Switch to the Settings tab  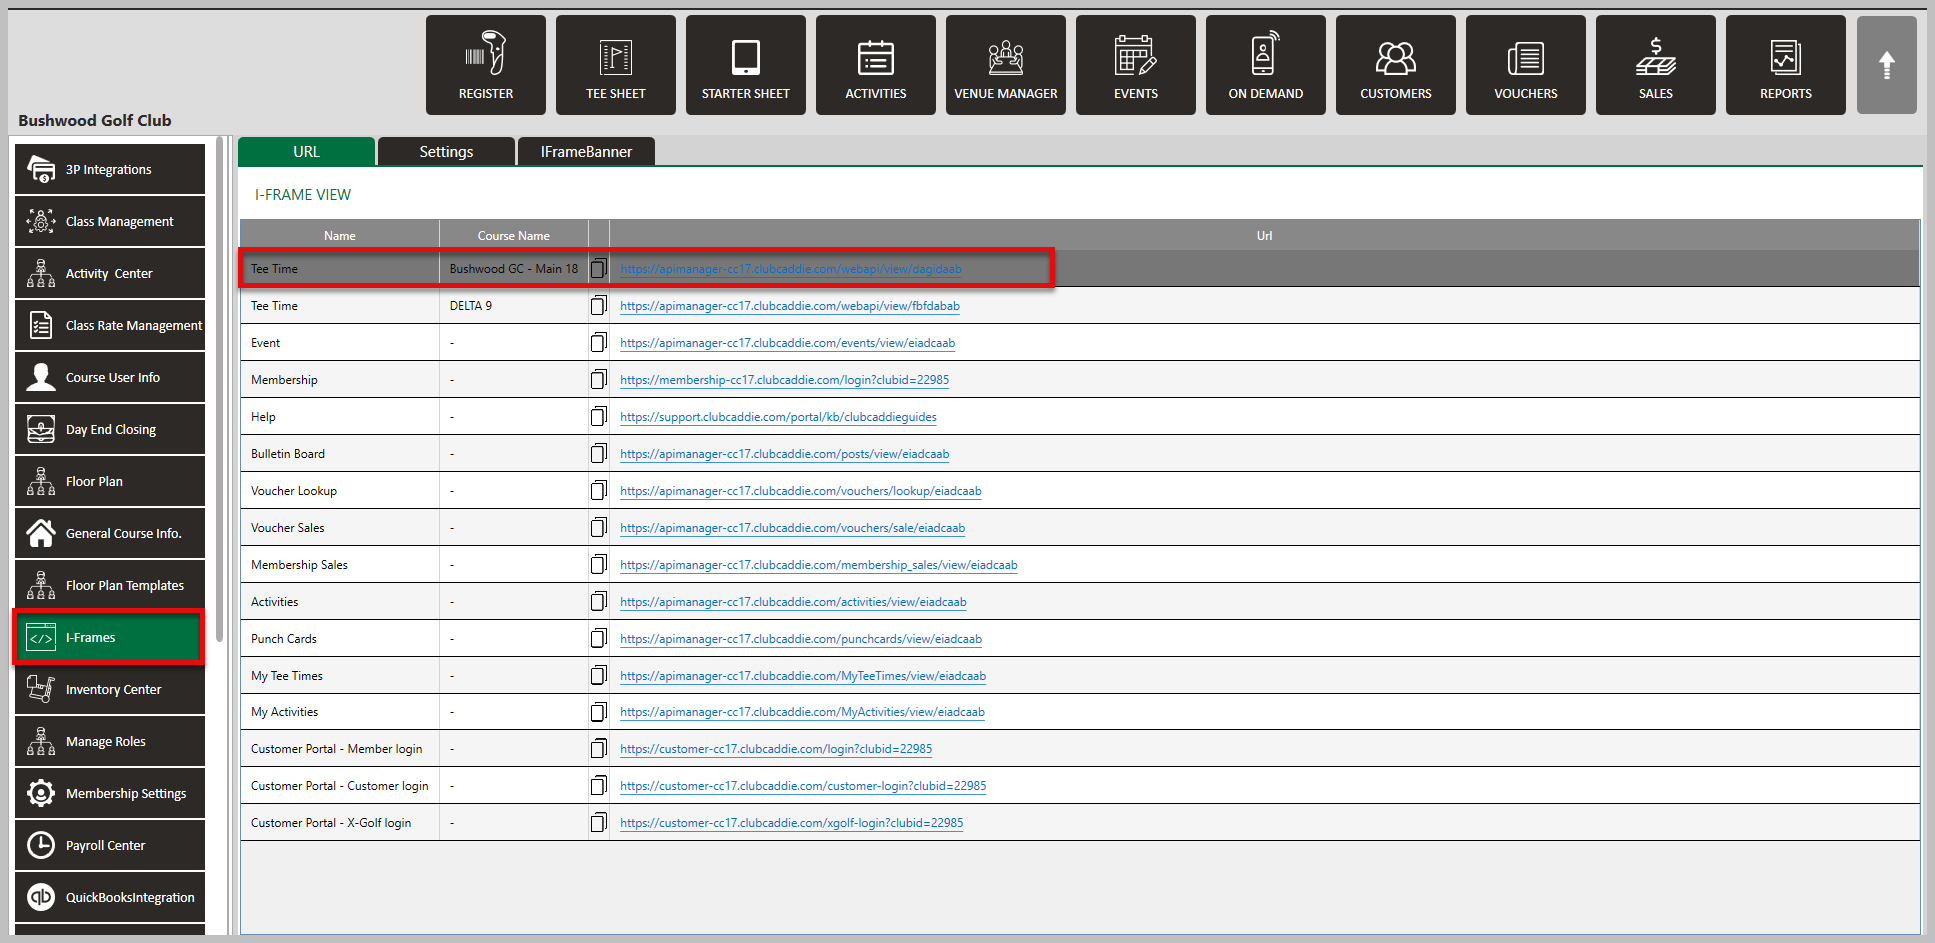click(446, 151)
